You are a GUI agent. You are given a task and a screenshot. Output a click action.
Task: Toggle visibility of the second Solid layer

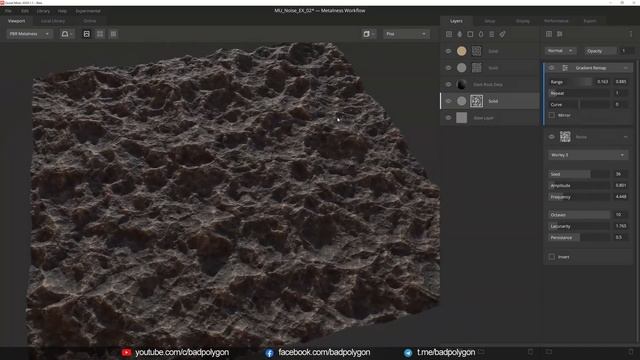click(448, 68)
